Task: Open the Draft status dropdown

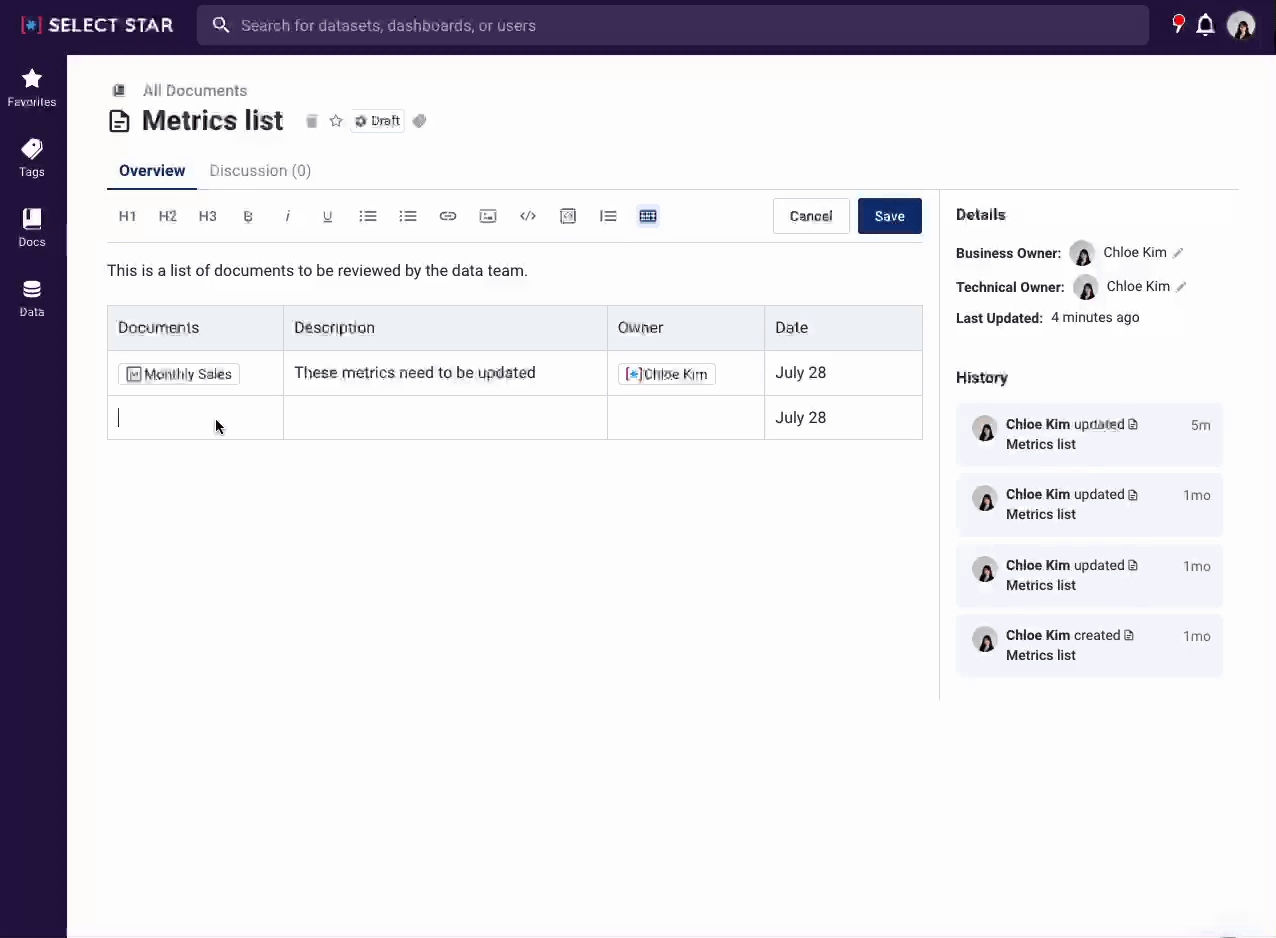Action: click(x=377, y=121)
